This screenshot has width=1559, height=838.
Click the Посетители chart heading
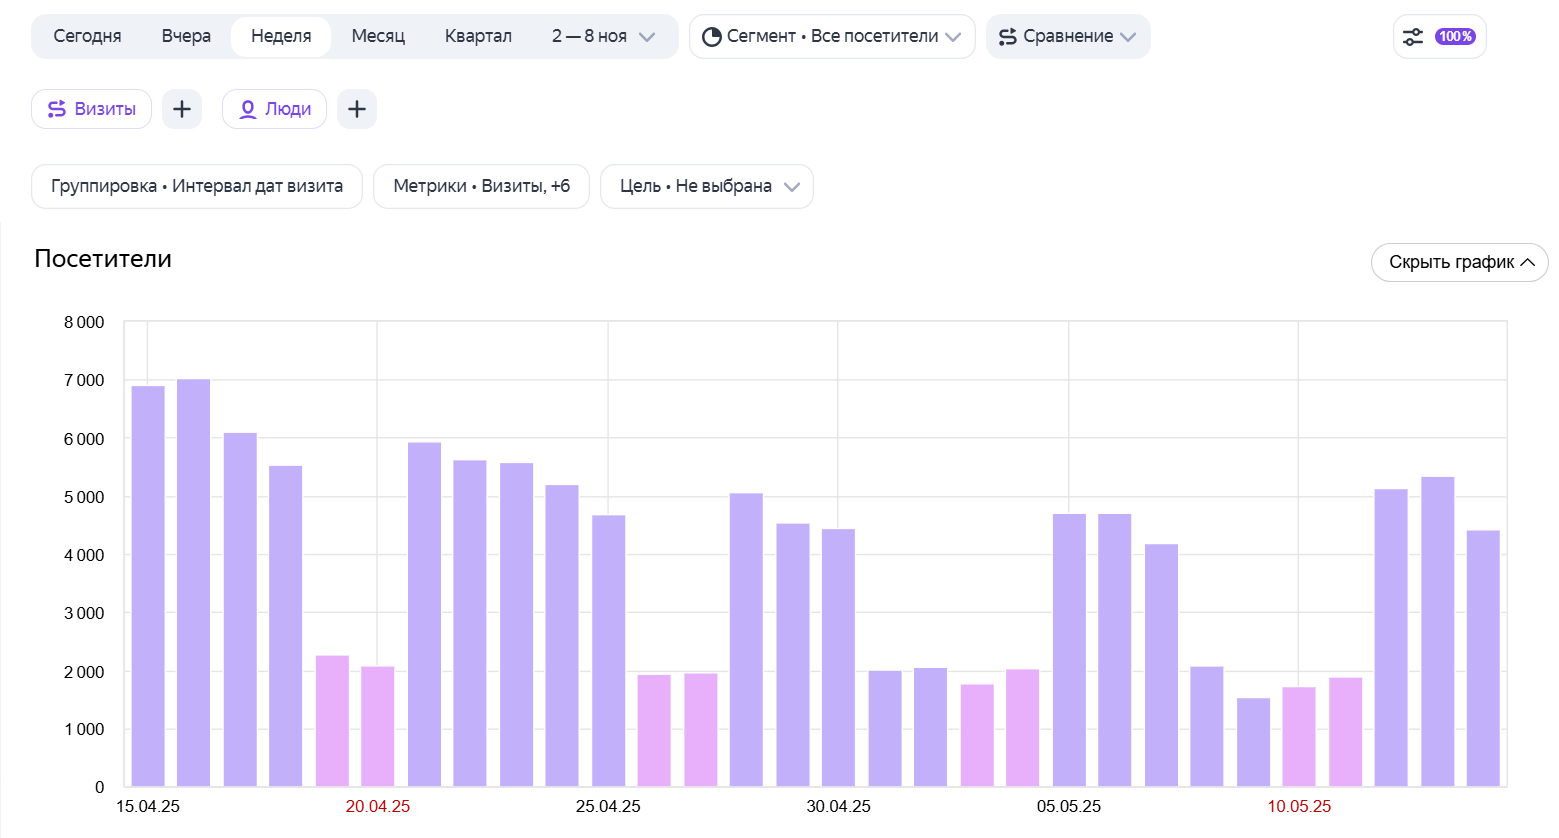[103, 259]
